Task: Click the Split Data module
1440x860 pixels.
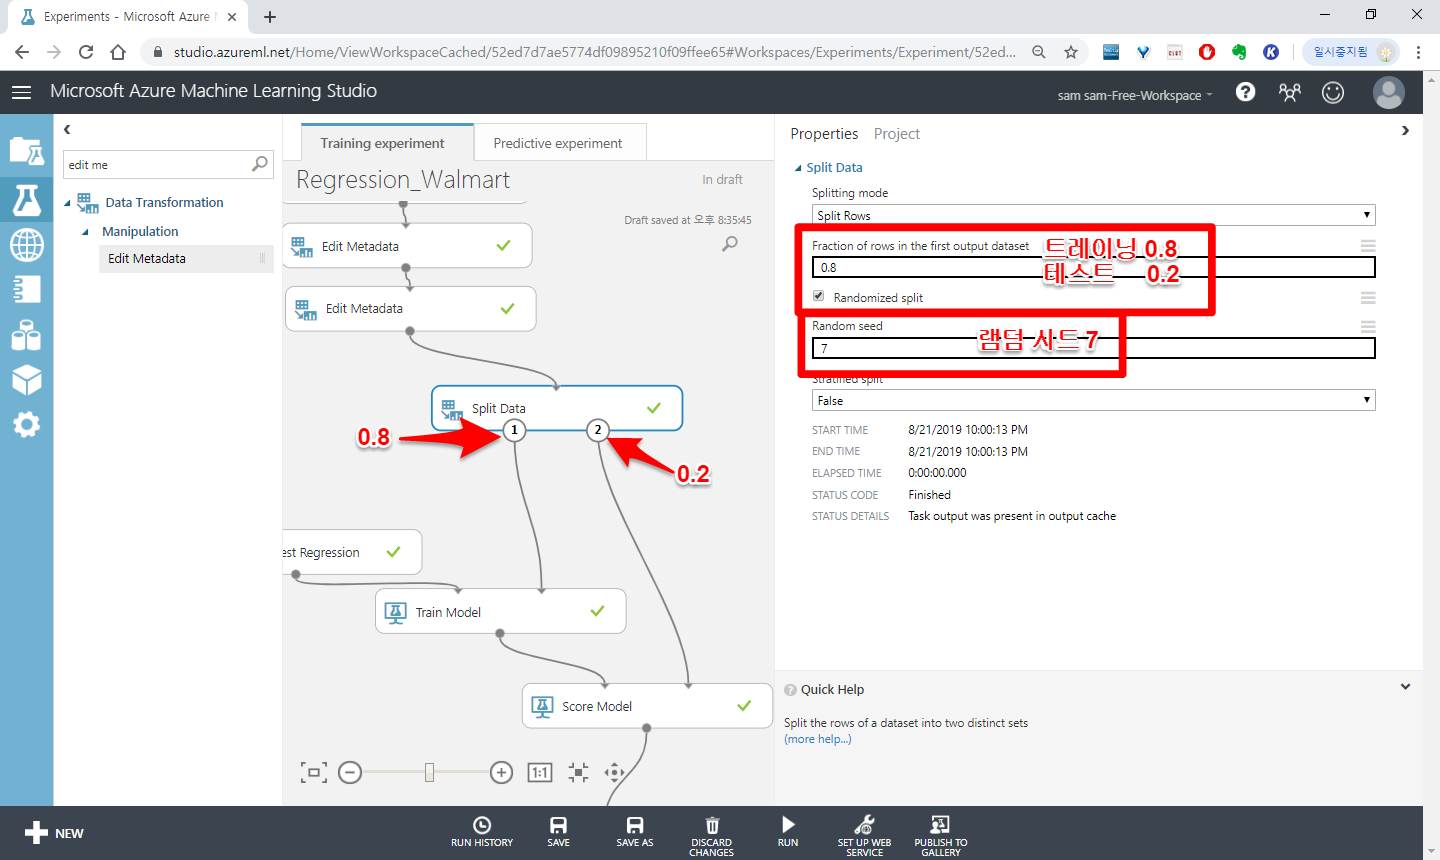Action: [557, 408]
